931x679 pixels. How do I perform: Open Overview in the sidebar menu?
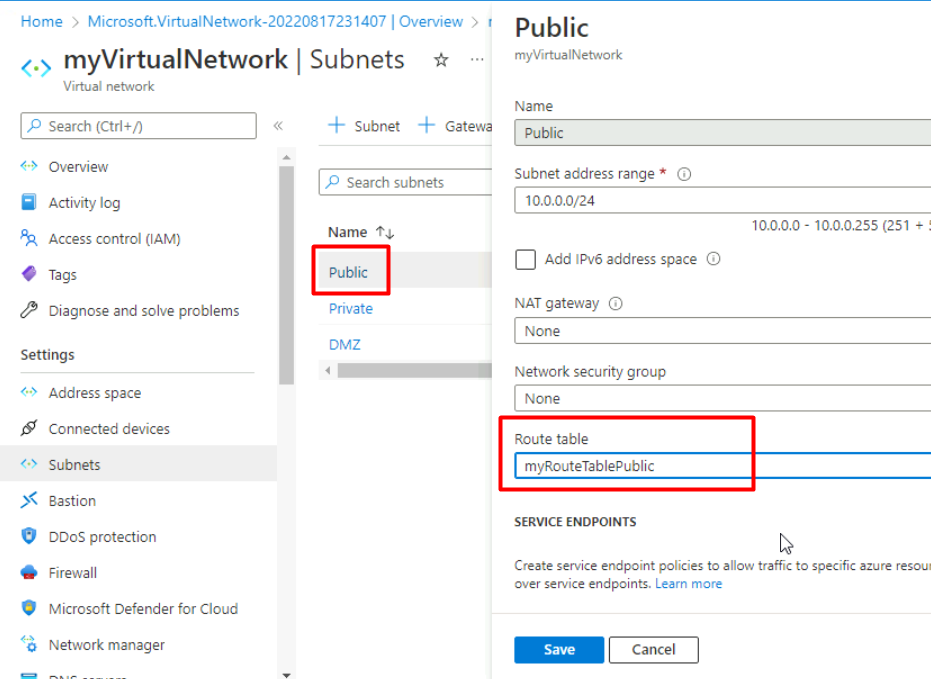point(78,167)
